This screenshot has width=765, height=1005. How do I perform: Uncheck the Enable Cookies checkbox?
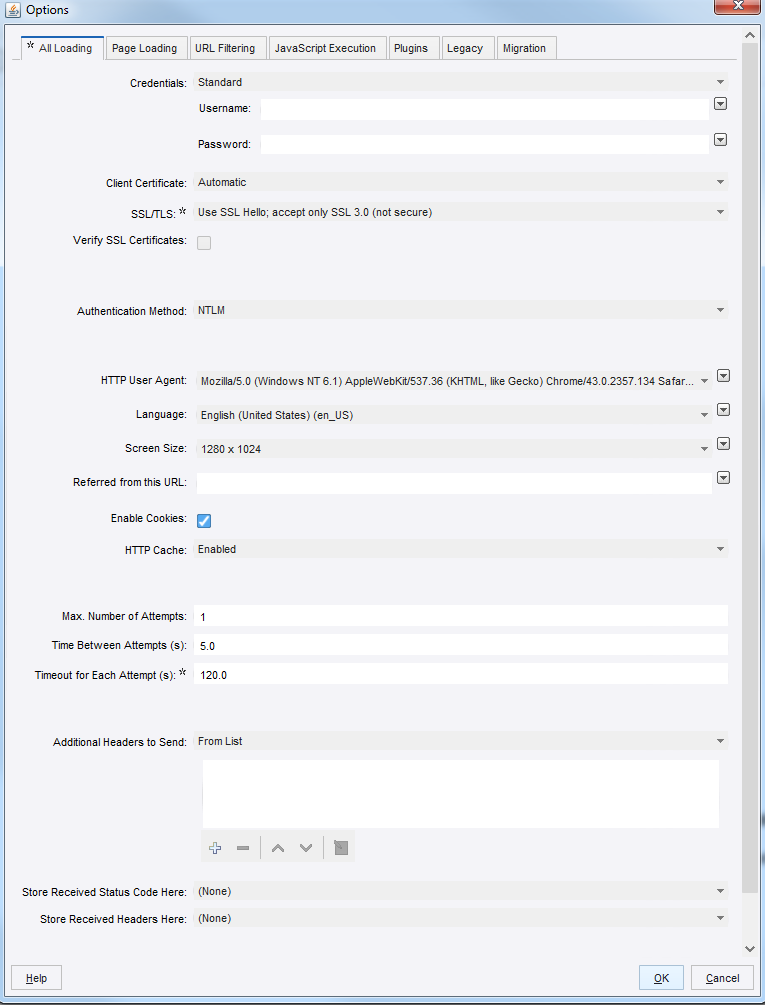[204, 520]
